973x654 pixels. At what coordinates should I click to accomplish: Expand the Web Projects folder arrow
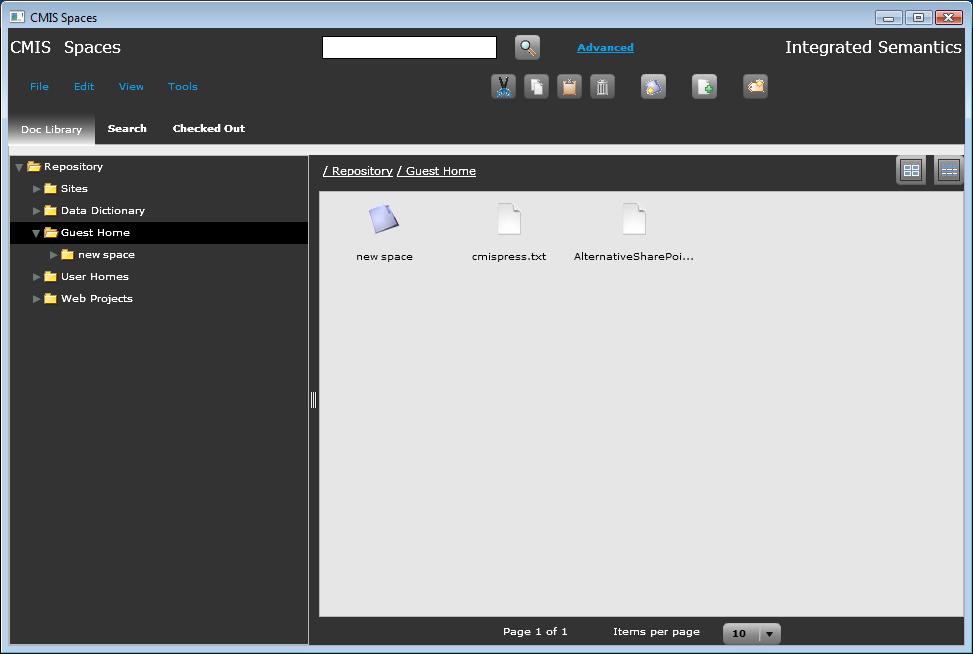coord(37,299)
